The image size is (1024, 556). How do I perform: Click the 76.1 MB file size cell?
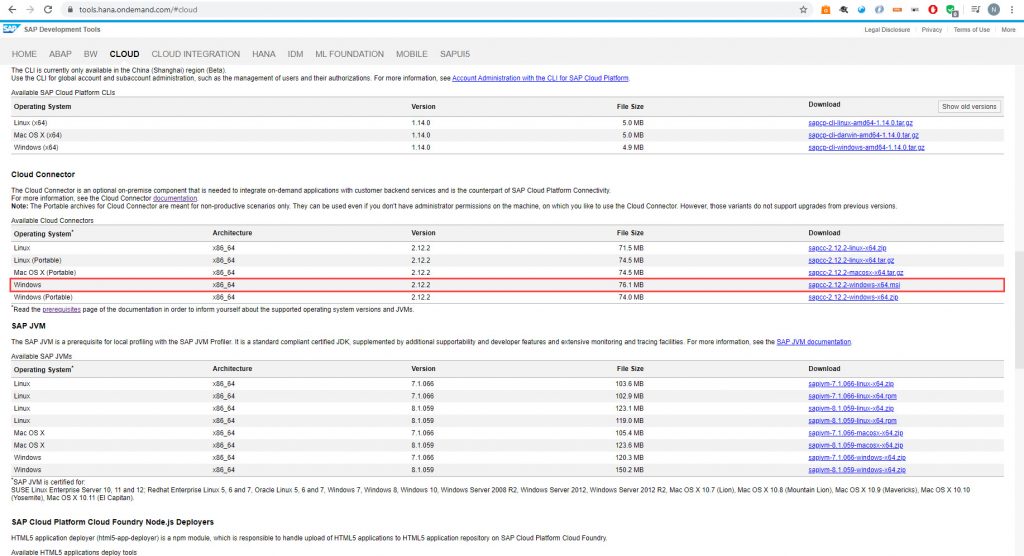coord(630,286)
